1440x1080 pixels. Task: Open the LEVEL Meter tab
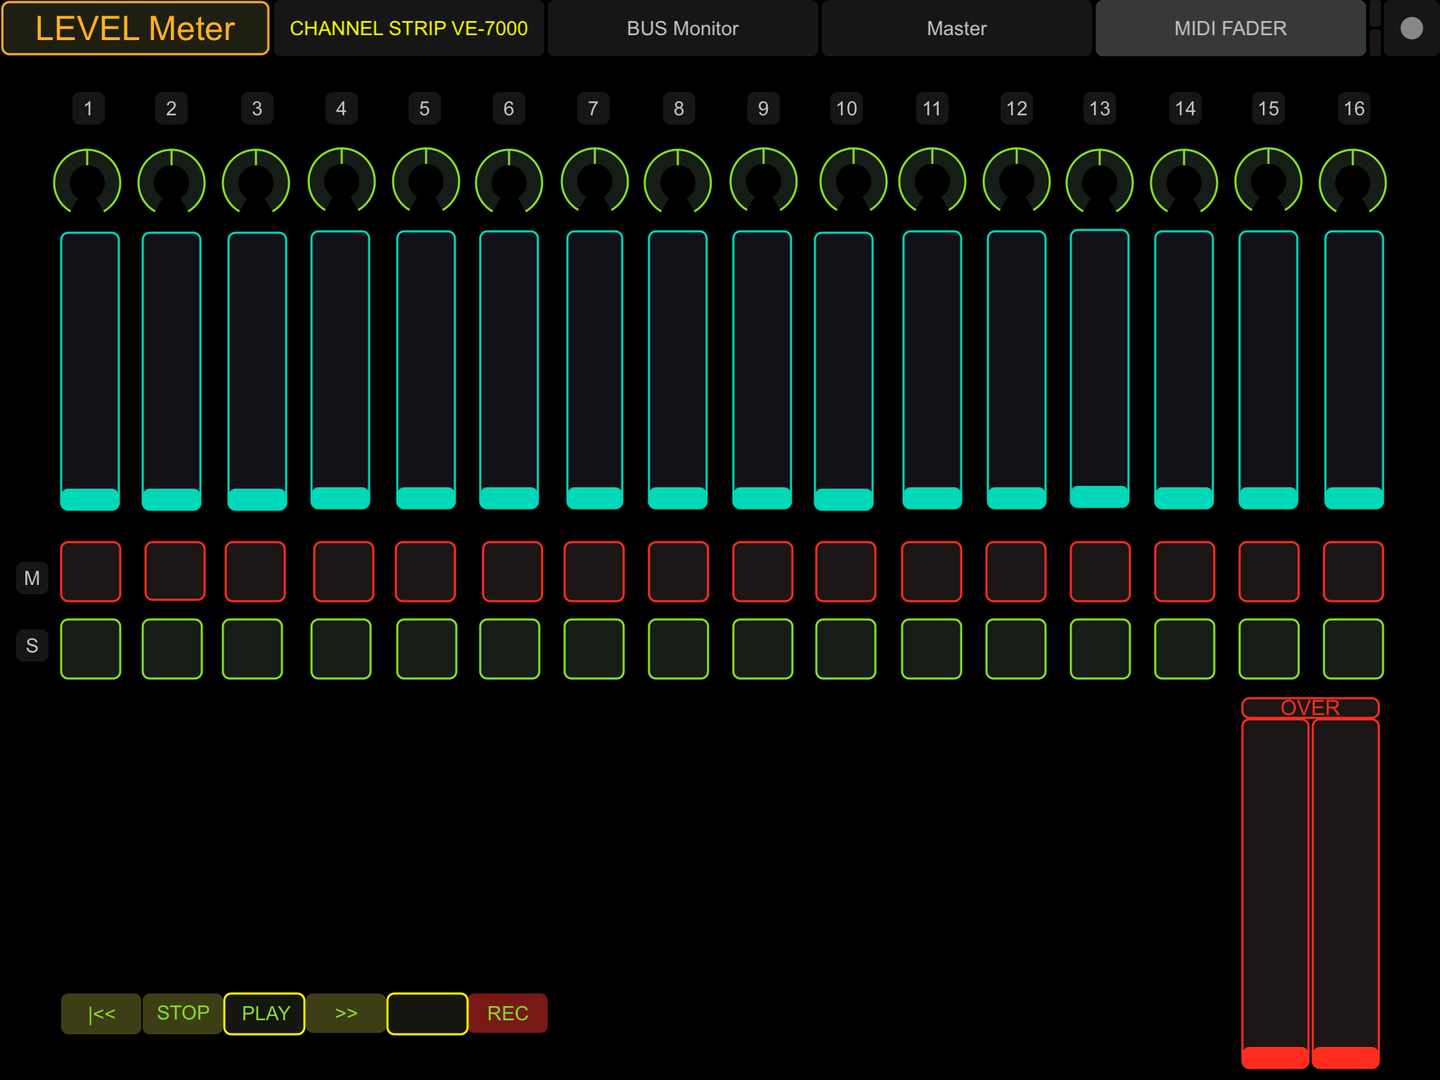click(x=135, y=28)
